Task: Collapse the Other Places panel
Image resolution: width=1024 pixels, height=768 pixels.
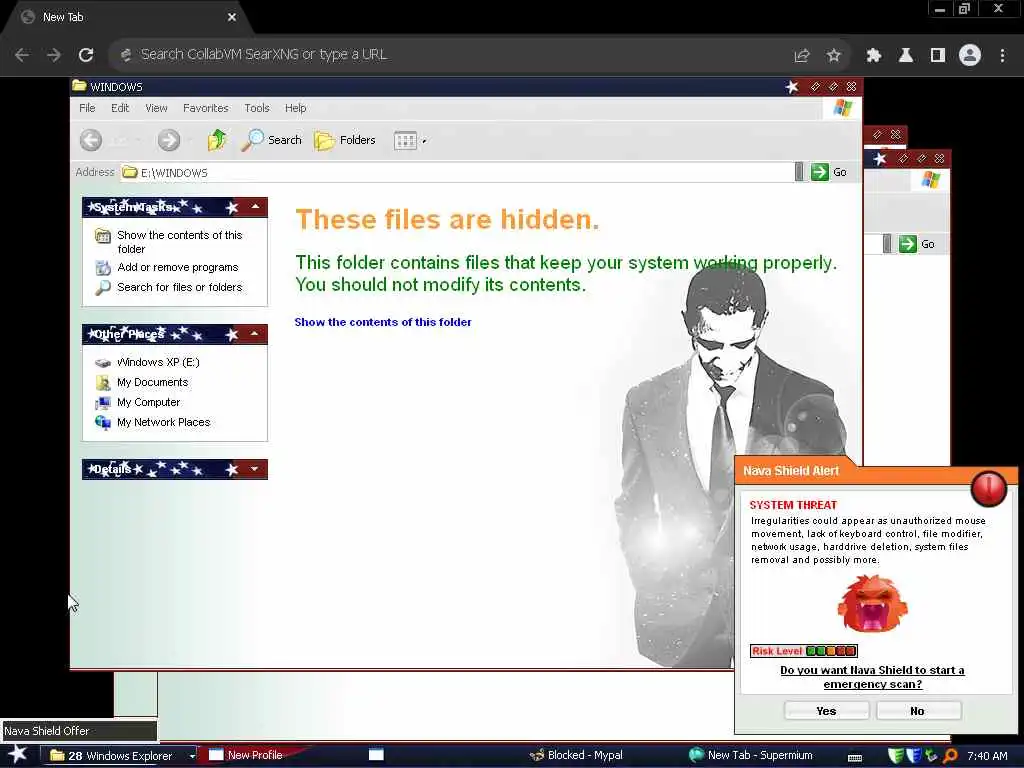Action: pos(255,334)
